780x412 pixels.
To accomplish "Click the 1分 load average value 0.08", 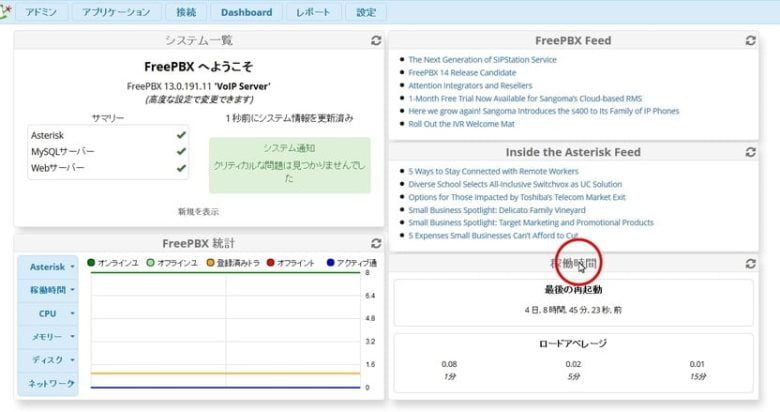I will (x=449, y=364).
